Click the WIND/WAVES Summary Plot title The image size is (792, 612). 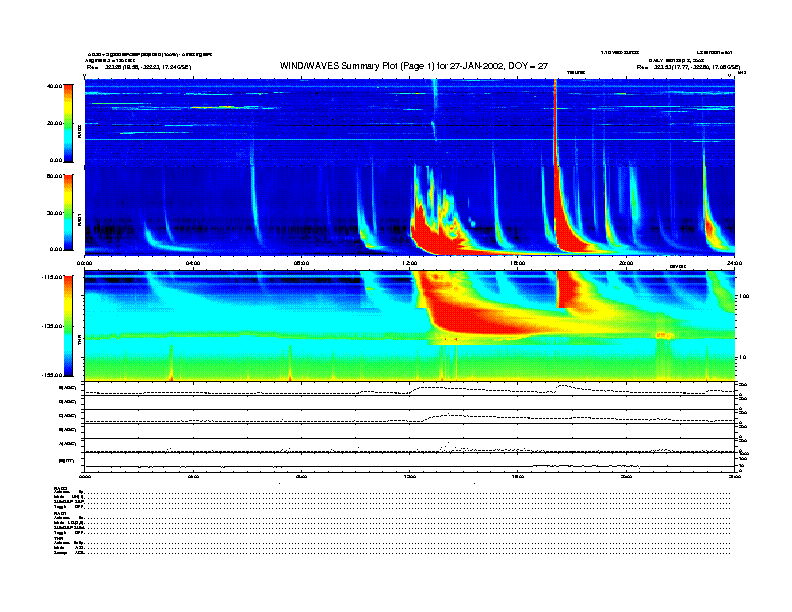(414, 66)
